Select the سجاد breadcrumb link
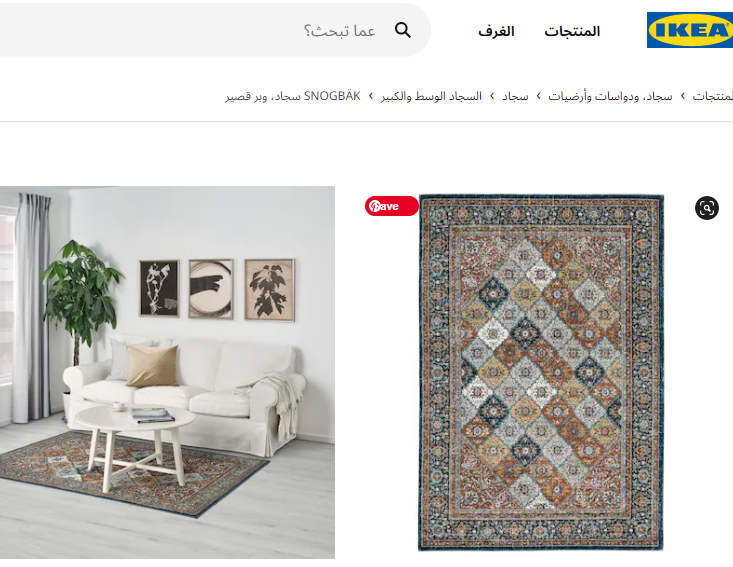 click(x=515, y=96)
